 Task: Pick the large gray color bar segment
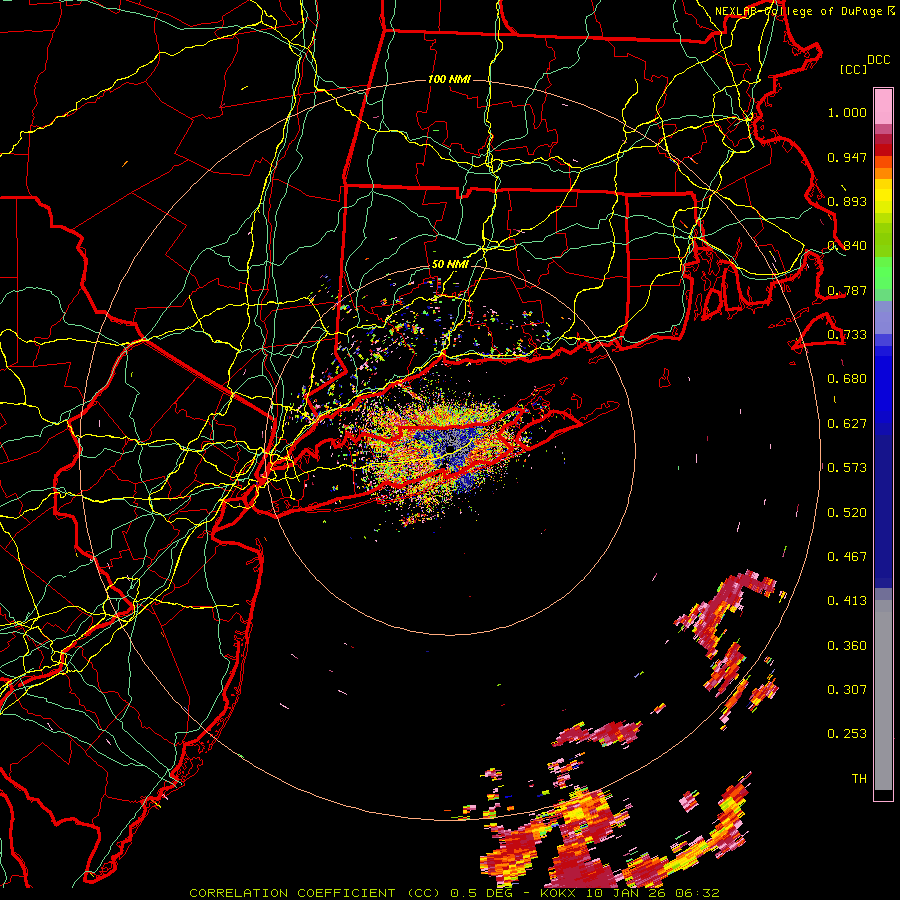pyautogui.click(x=883, y=695)
